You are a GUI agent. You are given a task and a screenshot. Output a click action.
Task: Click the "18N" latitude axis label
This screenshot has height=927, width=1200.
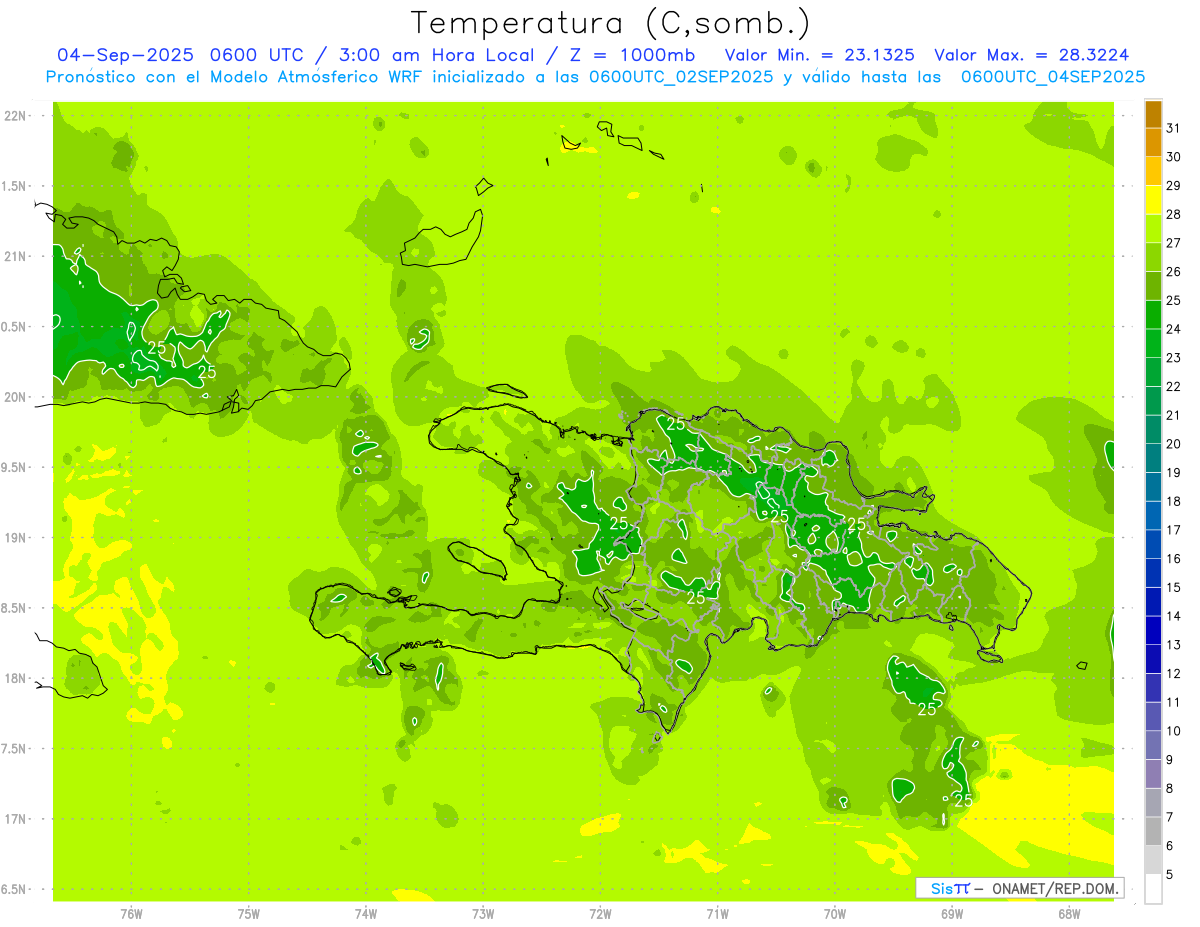17,679
